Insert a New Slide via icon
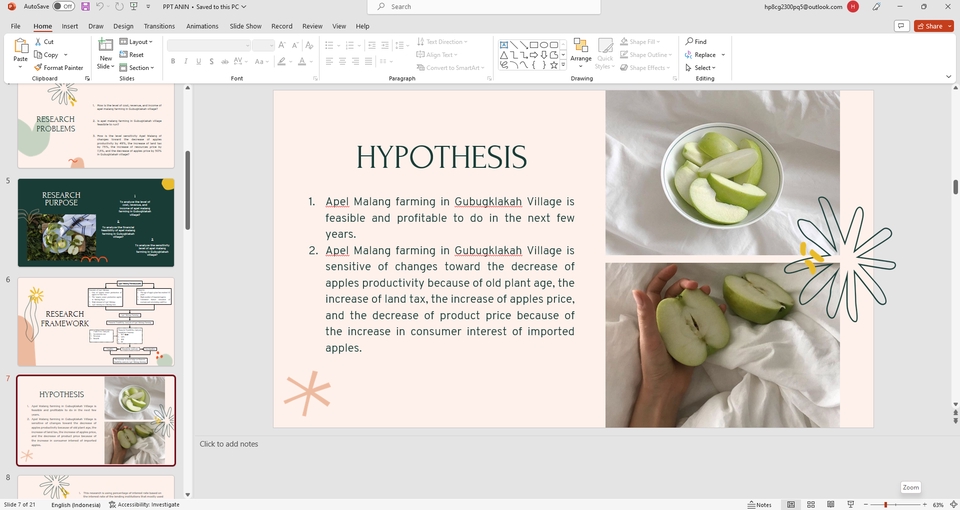 tap(106, 46)
